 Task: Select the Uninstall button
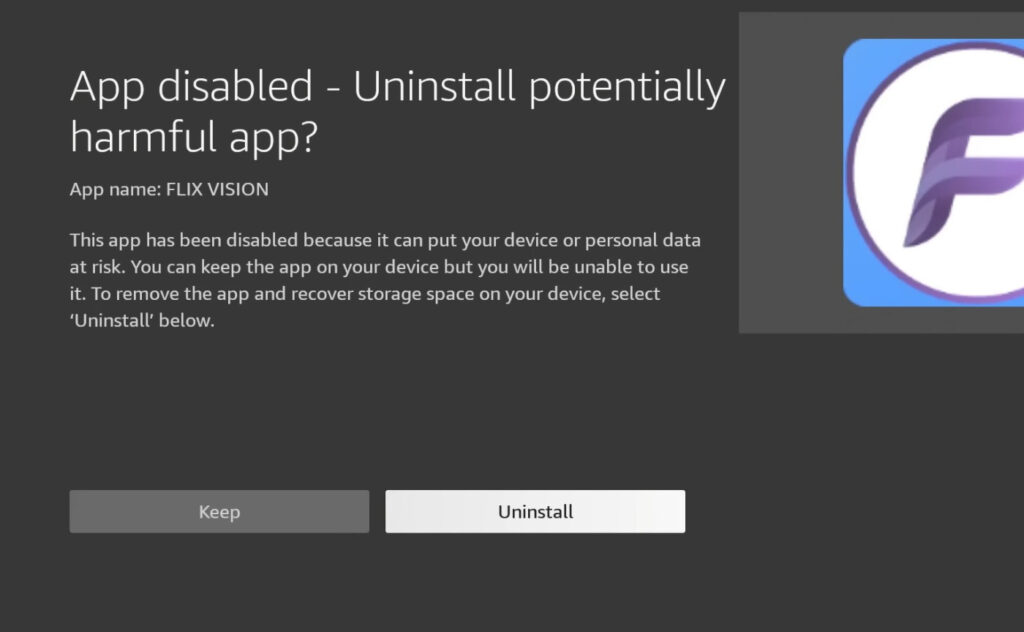tap(535, 511)
